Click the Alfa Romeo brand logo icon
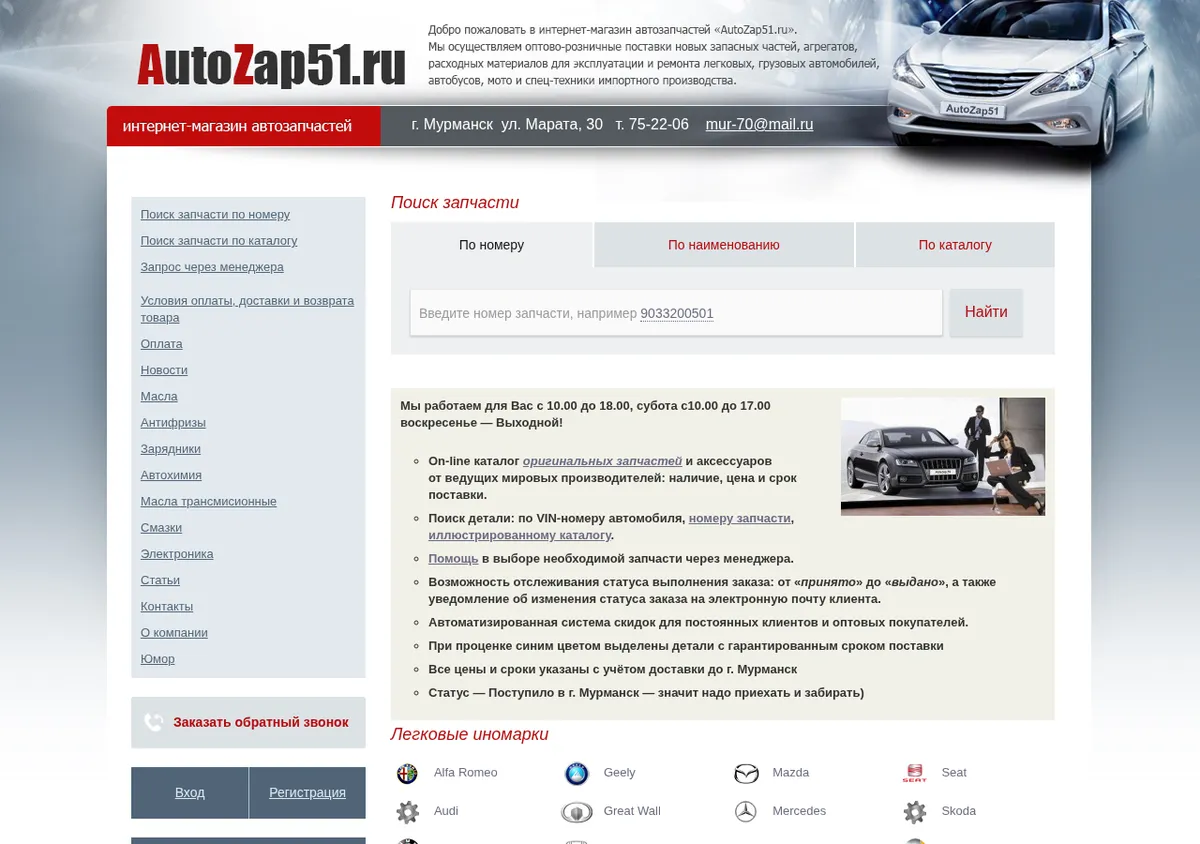The height and width of the screenshot is (844, 1200). 407,773
